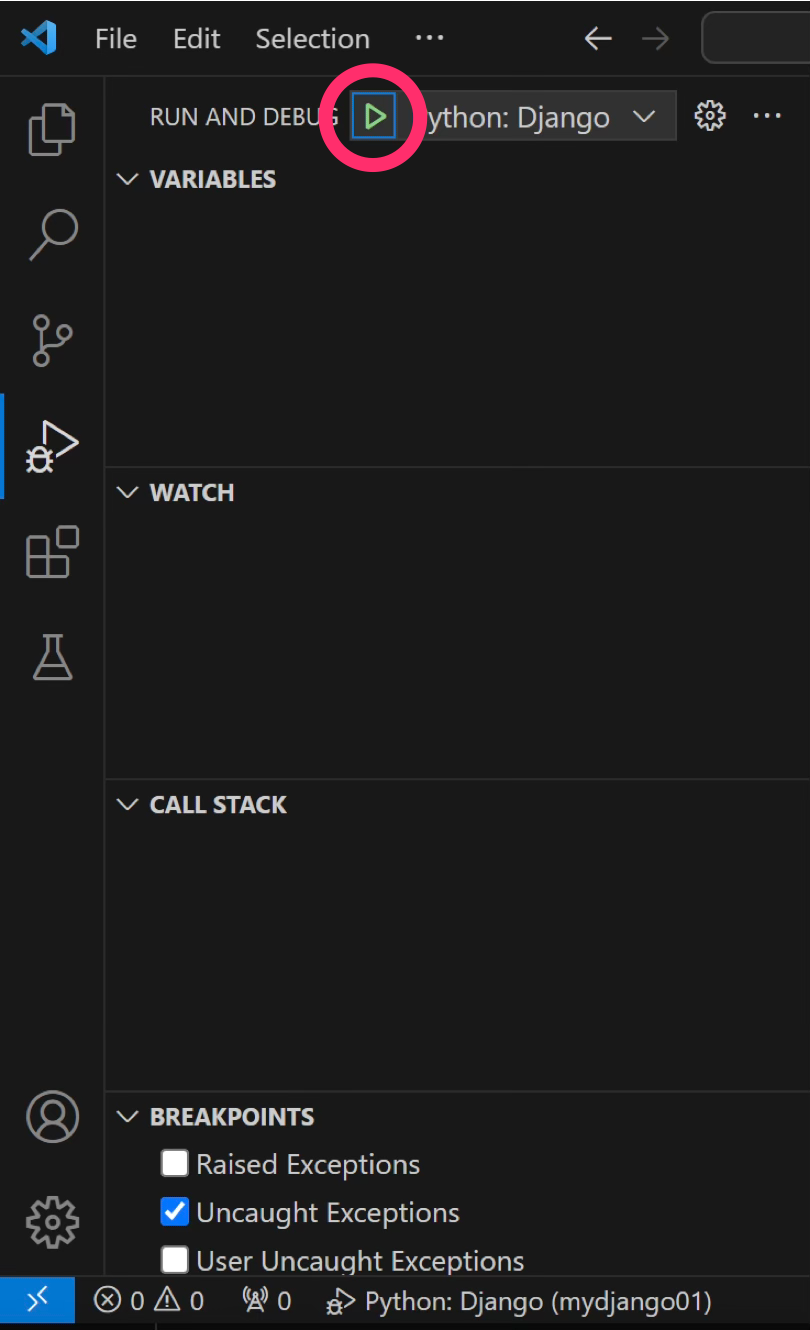Uncheck Uncaught Exceptions breakpoint
The height and width of the screenshot is (1330, 810).
coord(175,1212)
